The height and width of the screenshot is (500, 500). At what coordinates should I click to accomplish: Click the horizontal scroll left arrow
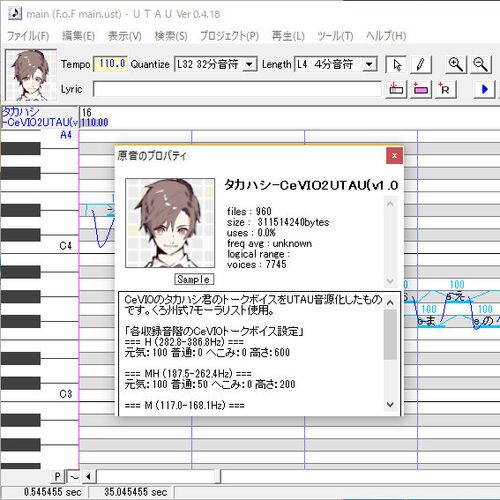click(88, 477)
